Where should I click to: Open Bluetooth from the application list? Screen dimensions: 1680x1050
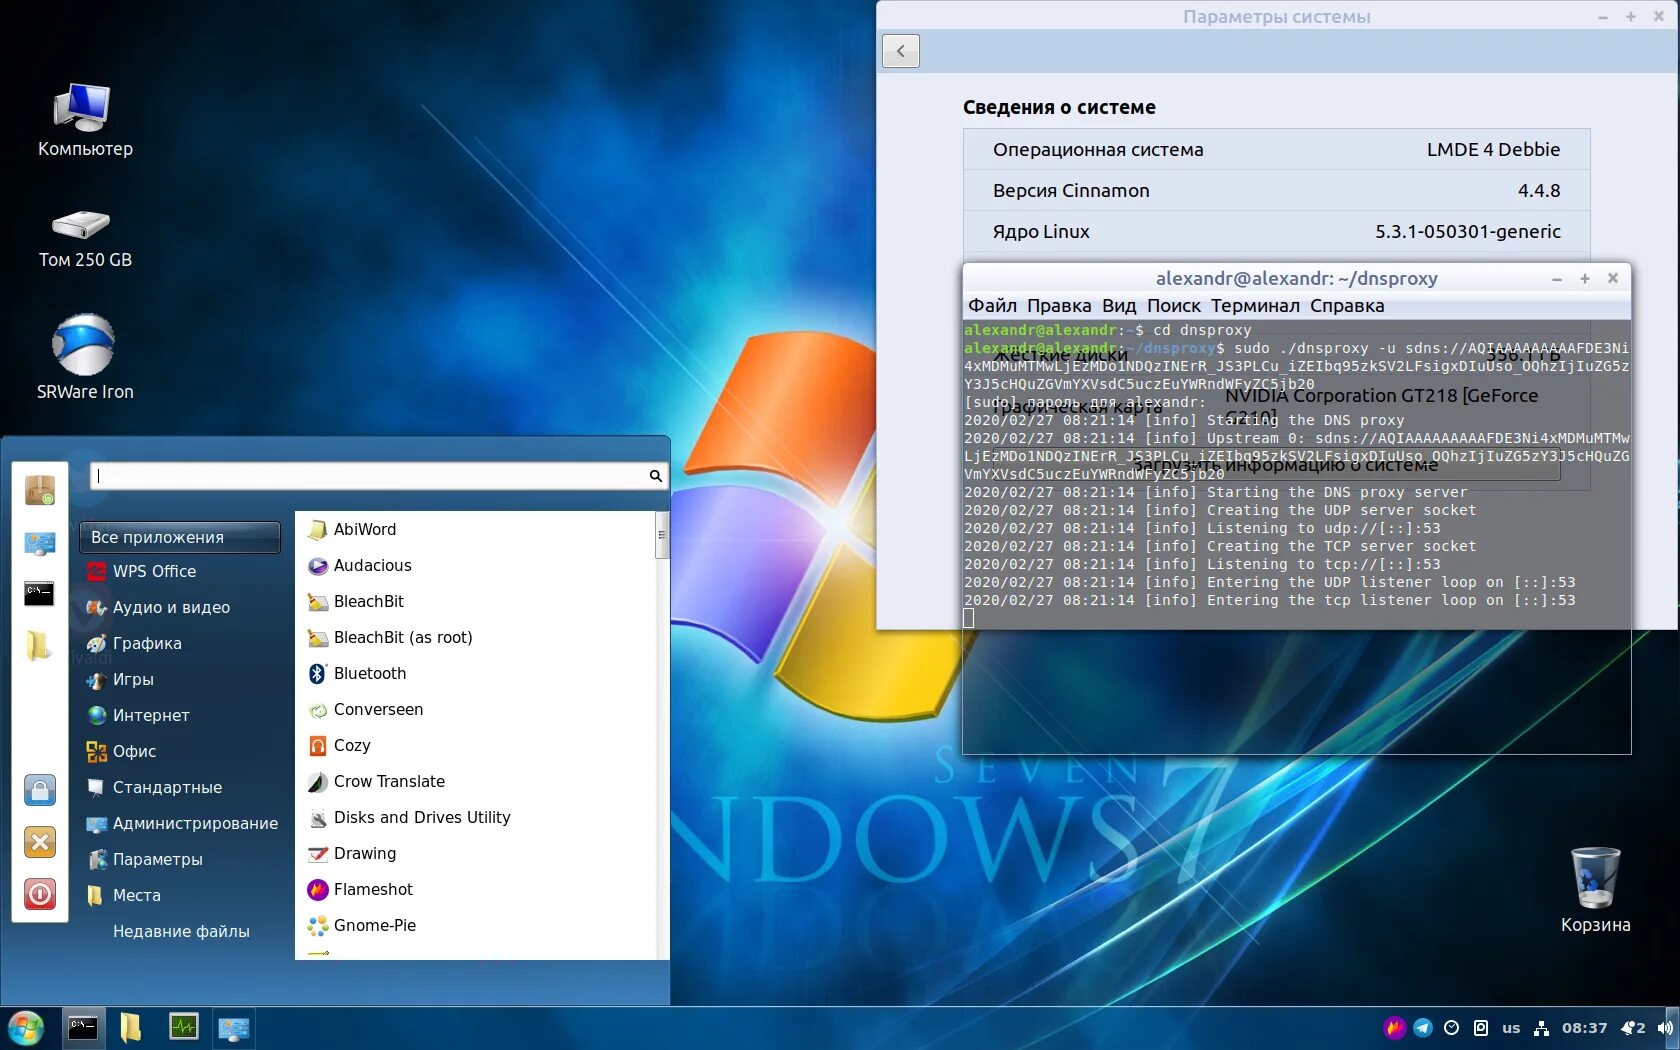(477, 673)
